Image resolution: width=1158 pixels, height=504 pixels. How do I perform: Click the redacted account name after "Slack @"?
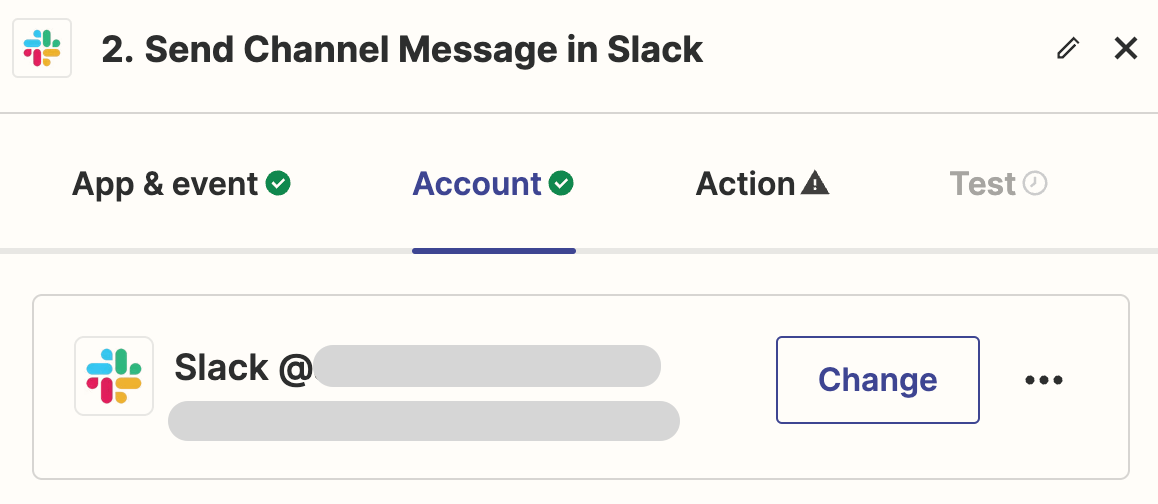pos(487,366)
